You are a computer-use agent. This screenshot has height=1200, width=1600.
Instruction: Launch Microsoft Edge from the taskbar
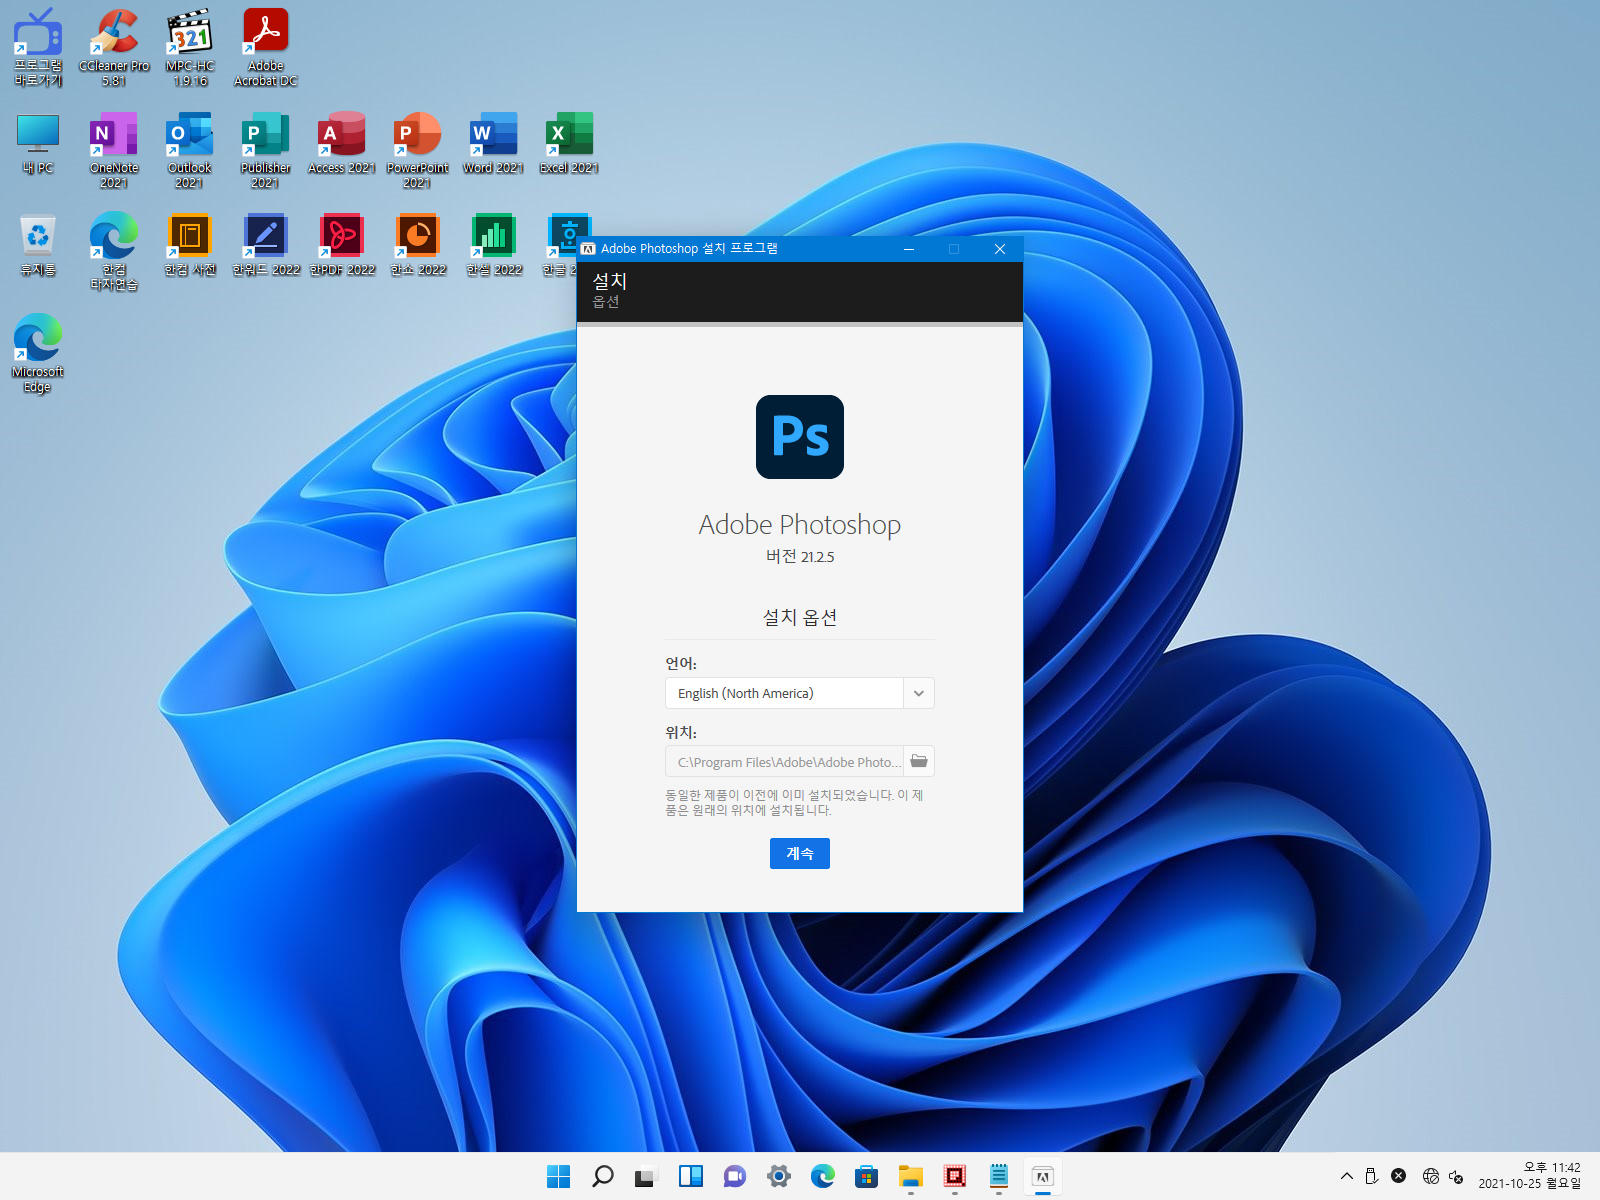click(x=823, y=1176)
